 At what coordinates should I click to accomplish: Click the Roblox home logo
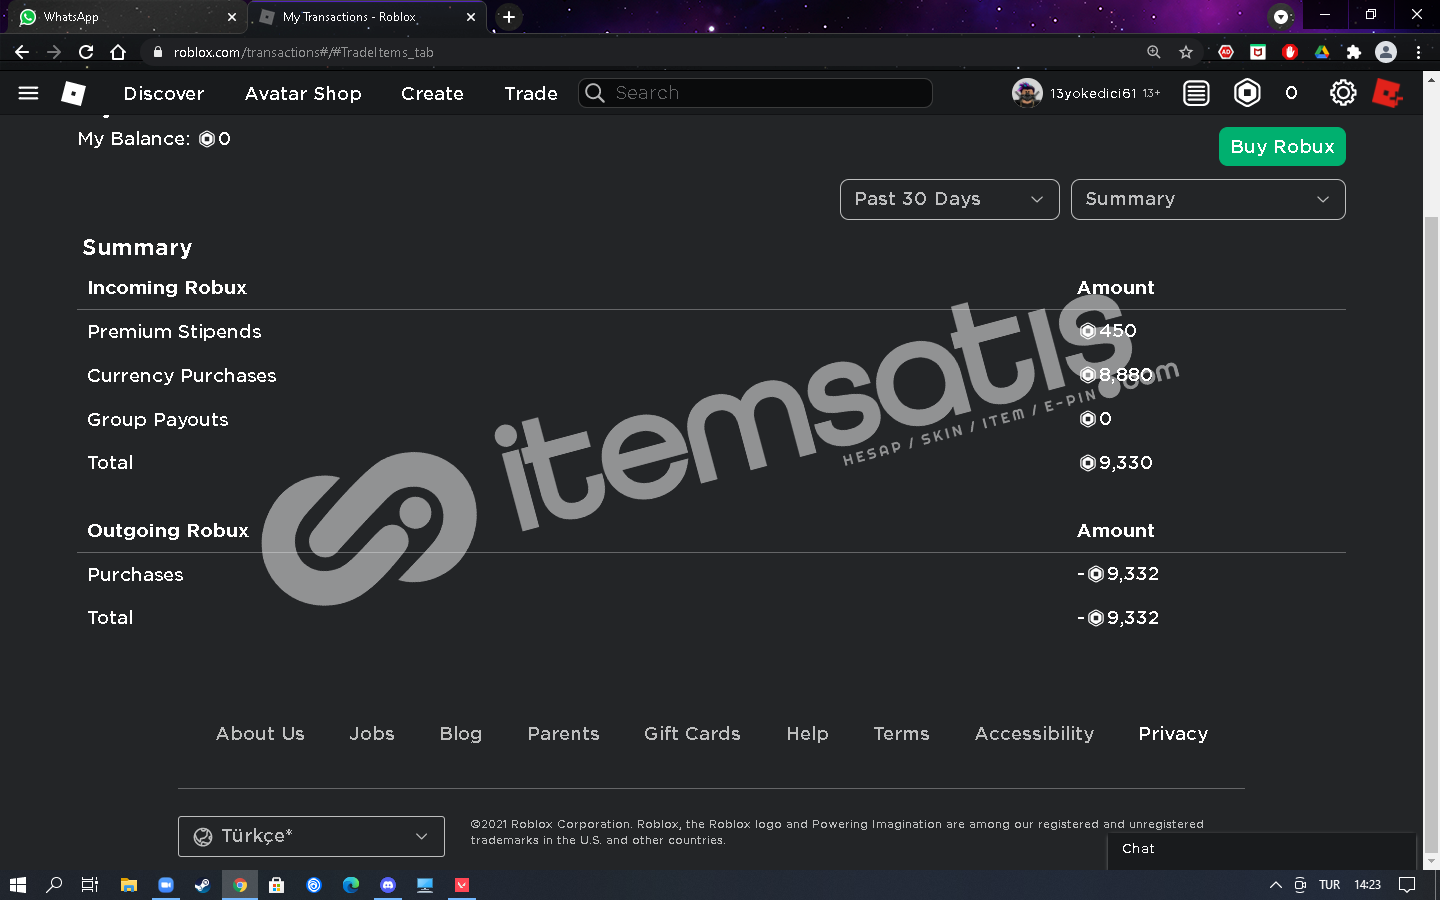tap(73, 93)
